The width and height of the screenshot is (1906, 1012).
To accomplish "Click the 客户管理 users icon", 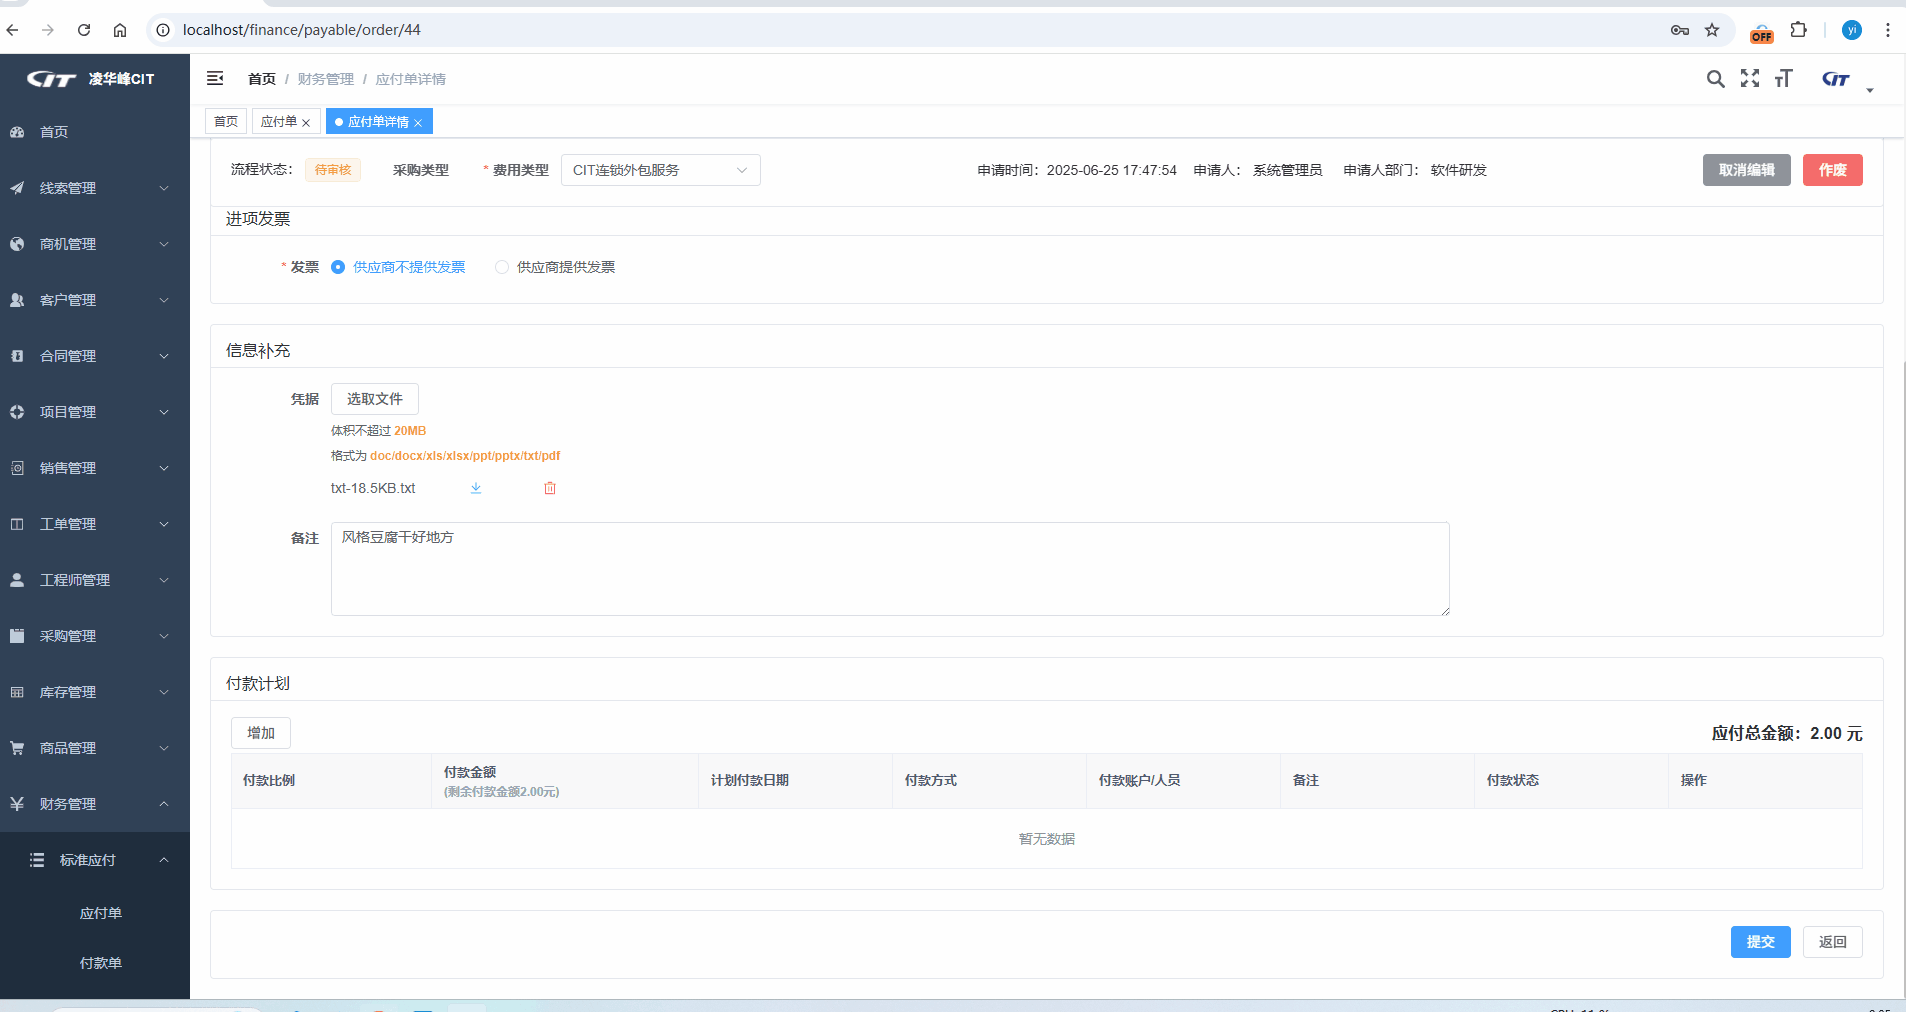I will (17, 300).
